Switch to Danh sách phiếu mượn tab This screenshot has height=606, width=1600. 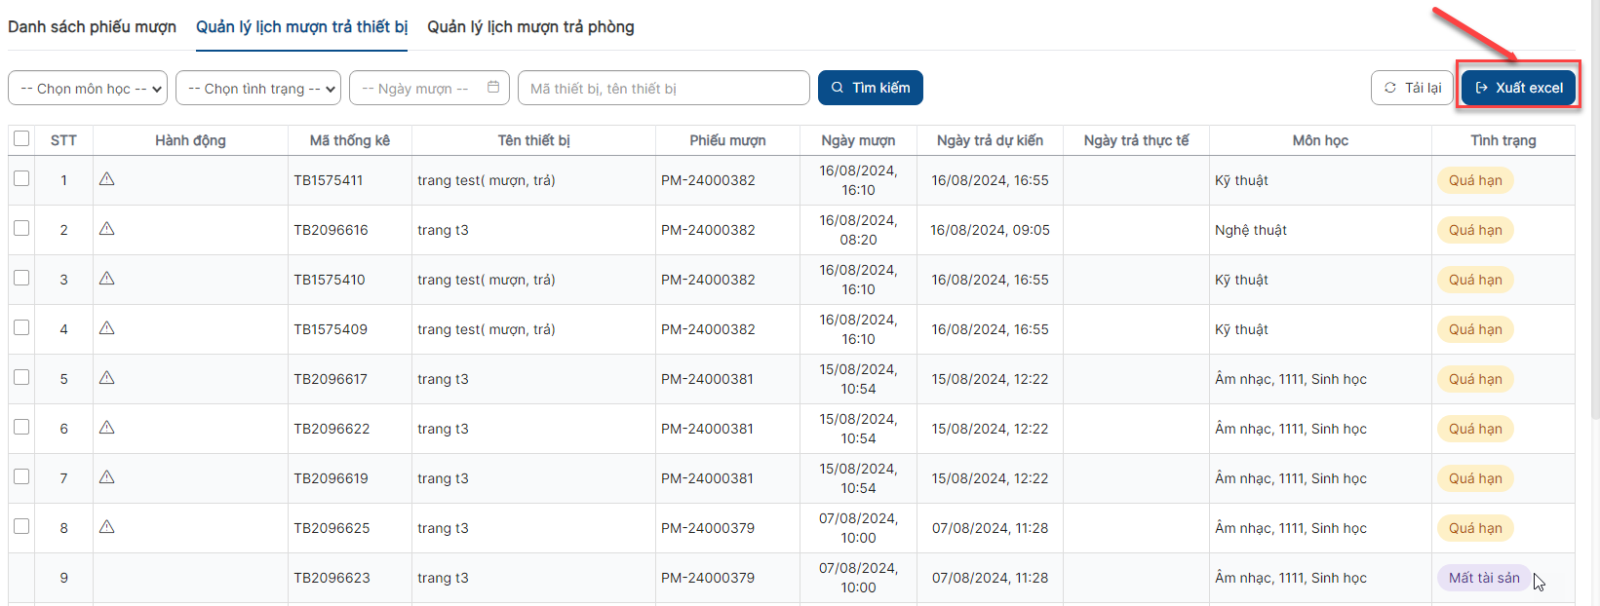[x=92, y=27]
